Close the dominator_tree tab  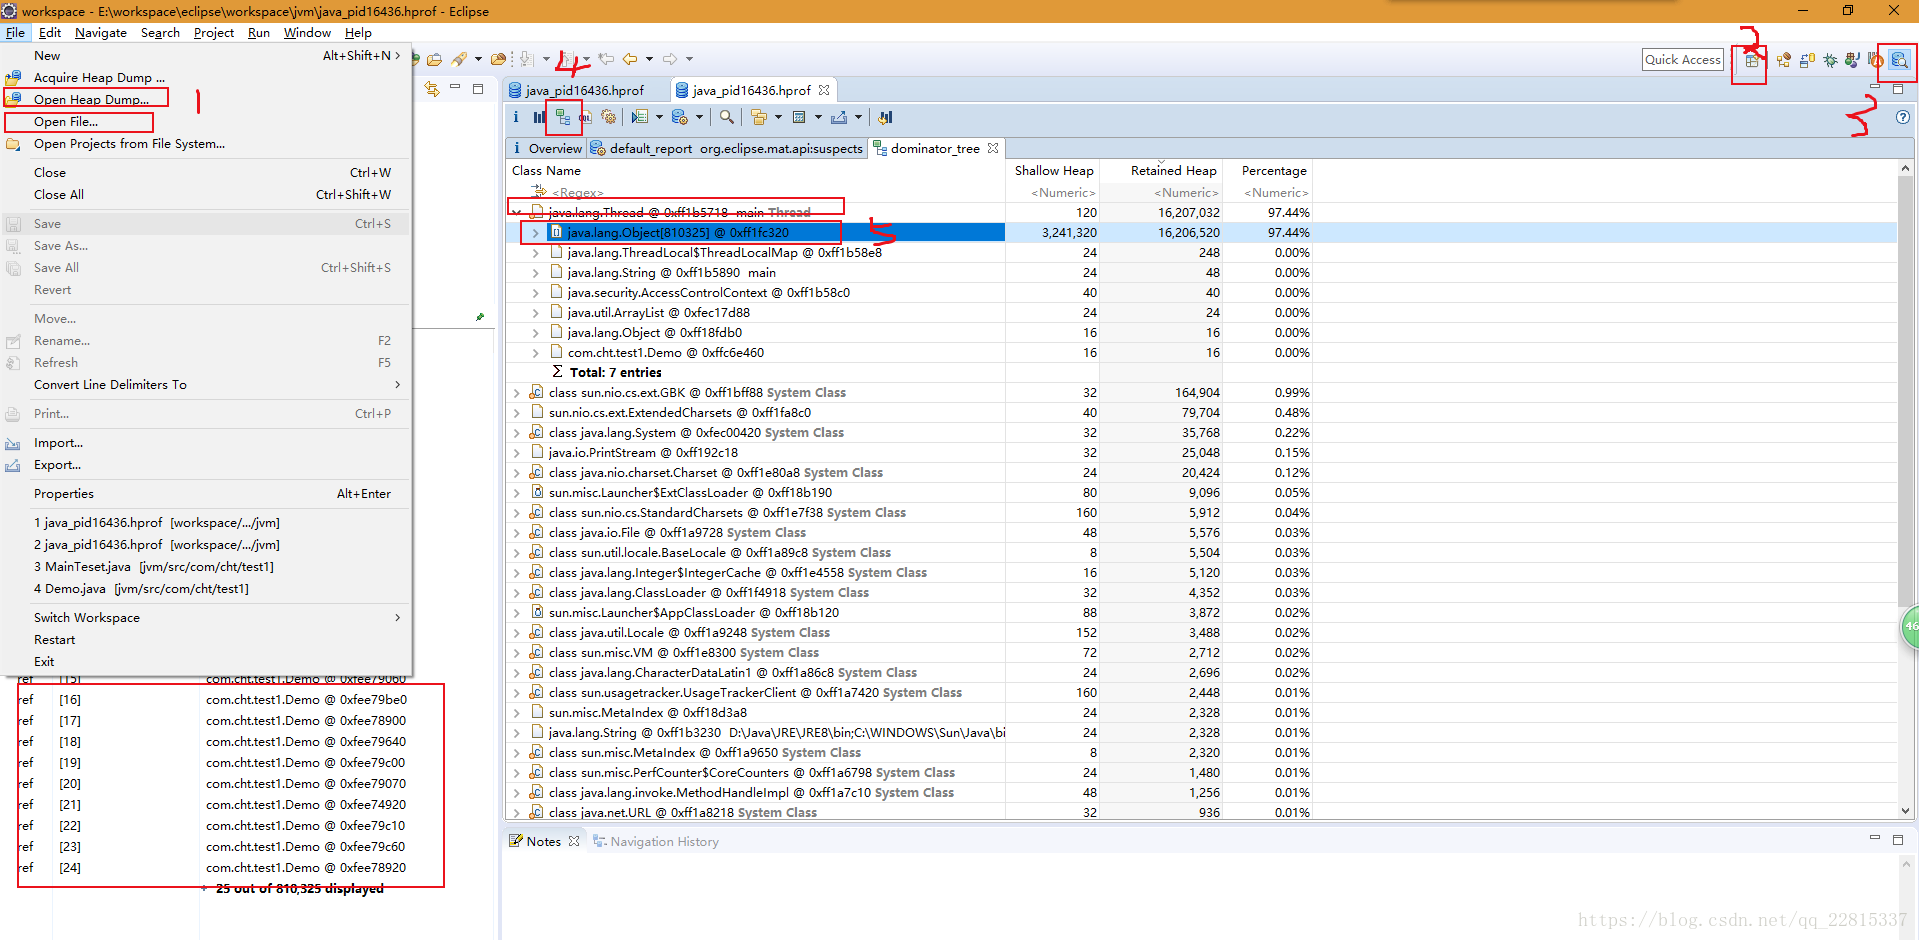pyautogui.click(x=993, y=148)
